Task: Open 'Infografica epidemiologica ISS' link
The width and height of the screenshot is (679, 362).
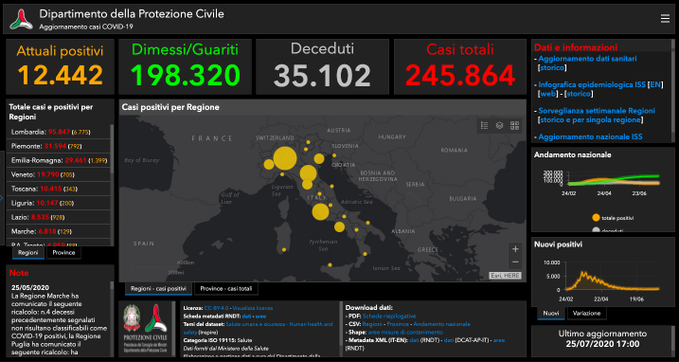Action: coord(592,85)
